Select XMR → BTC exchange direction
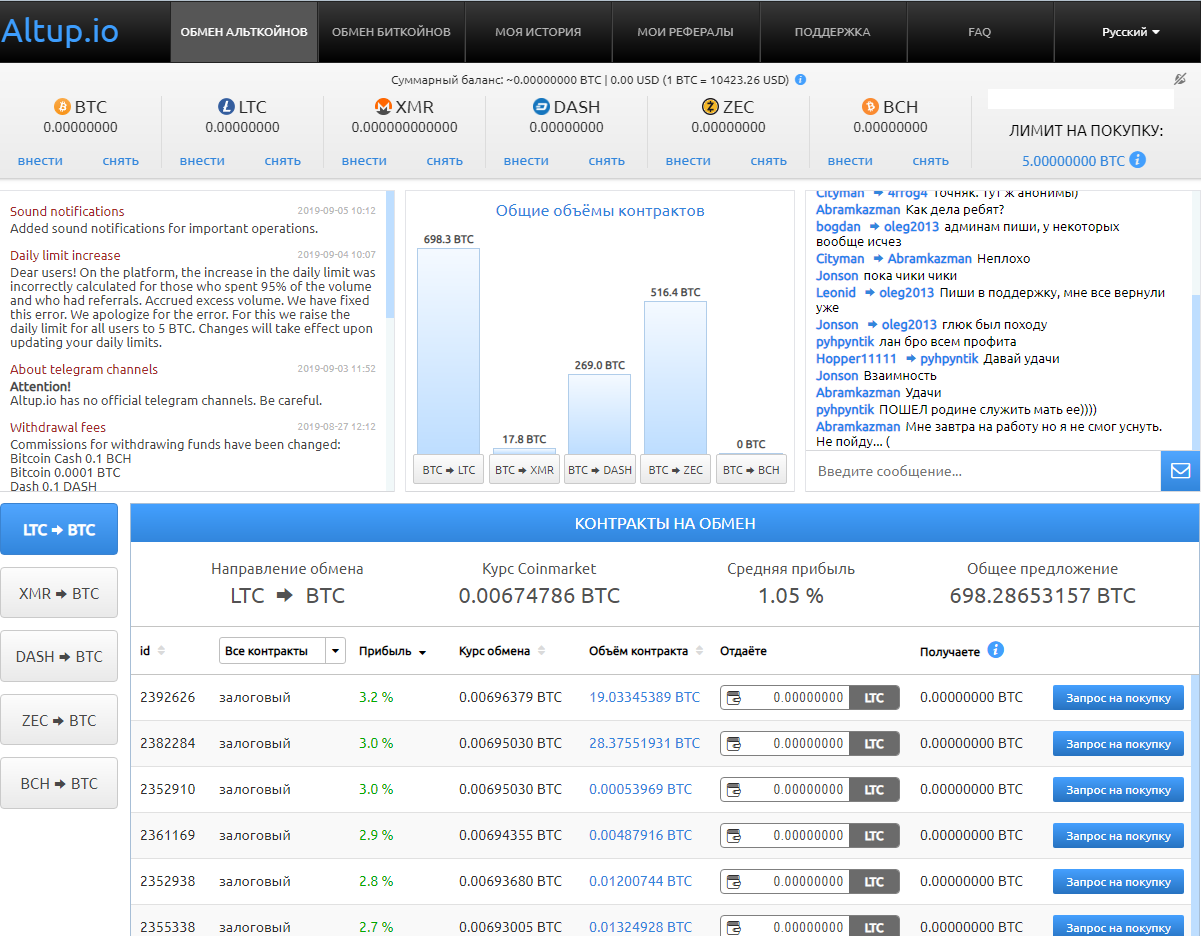 pos(59,593)
